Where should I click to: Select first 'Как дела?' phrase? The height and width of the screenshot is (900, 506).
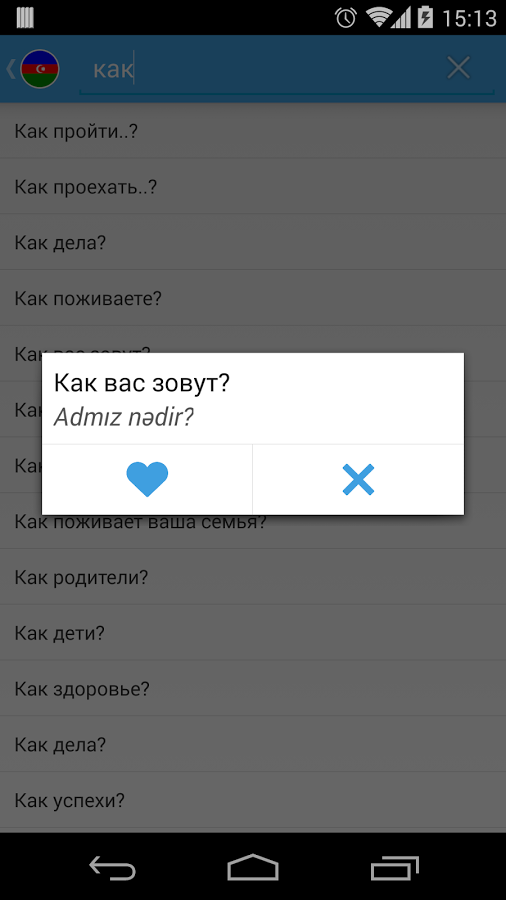253,243
